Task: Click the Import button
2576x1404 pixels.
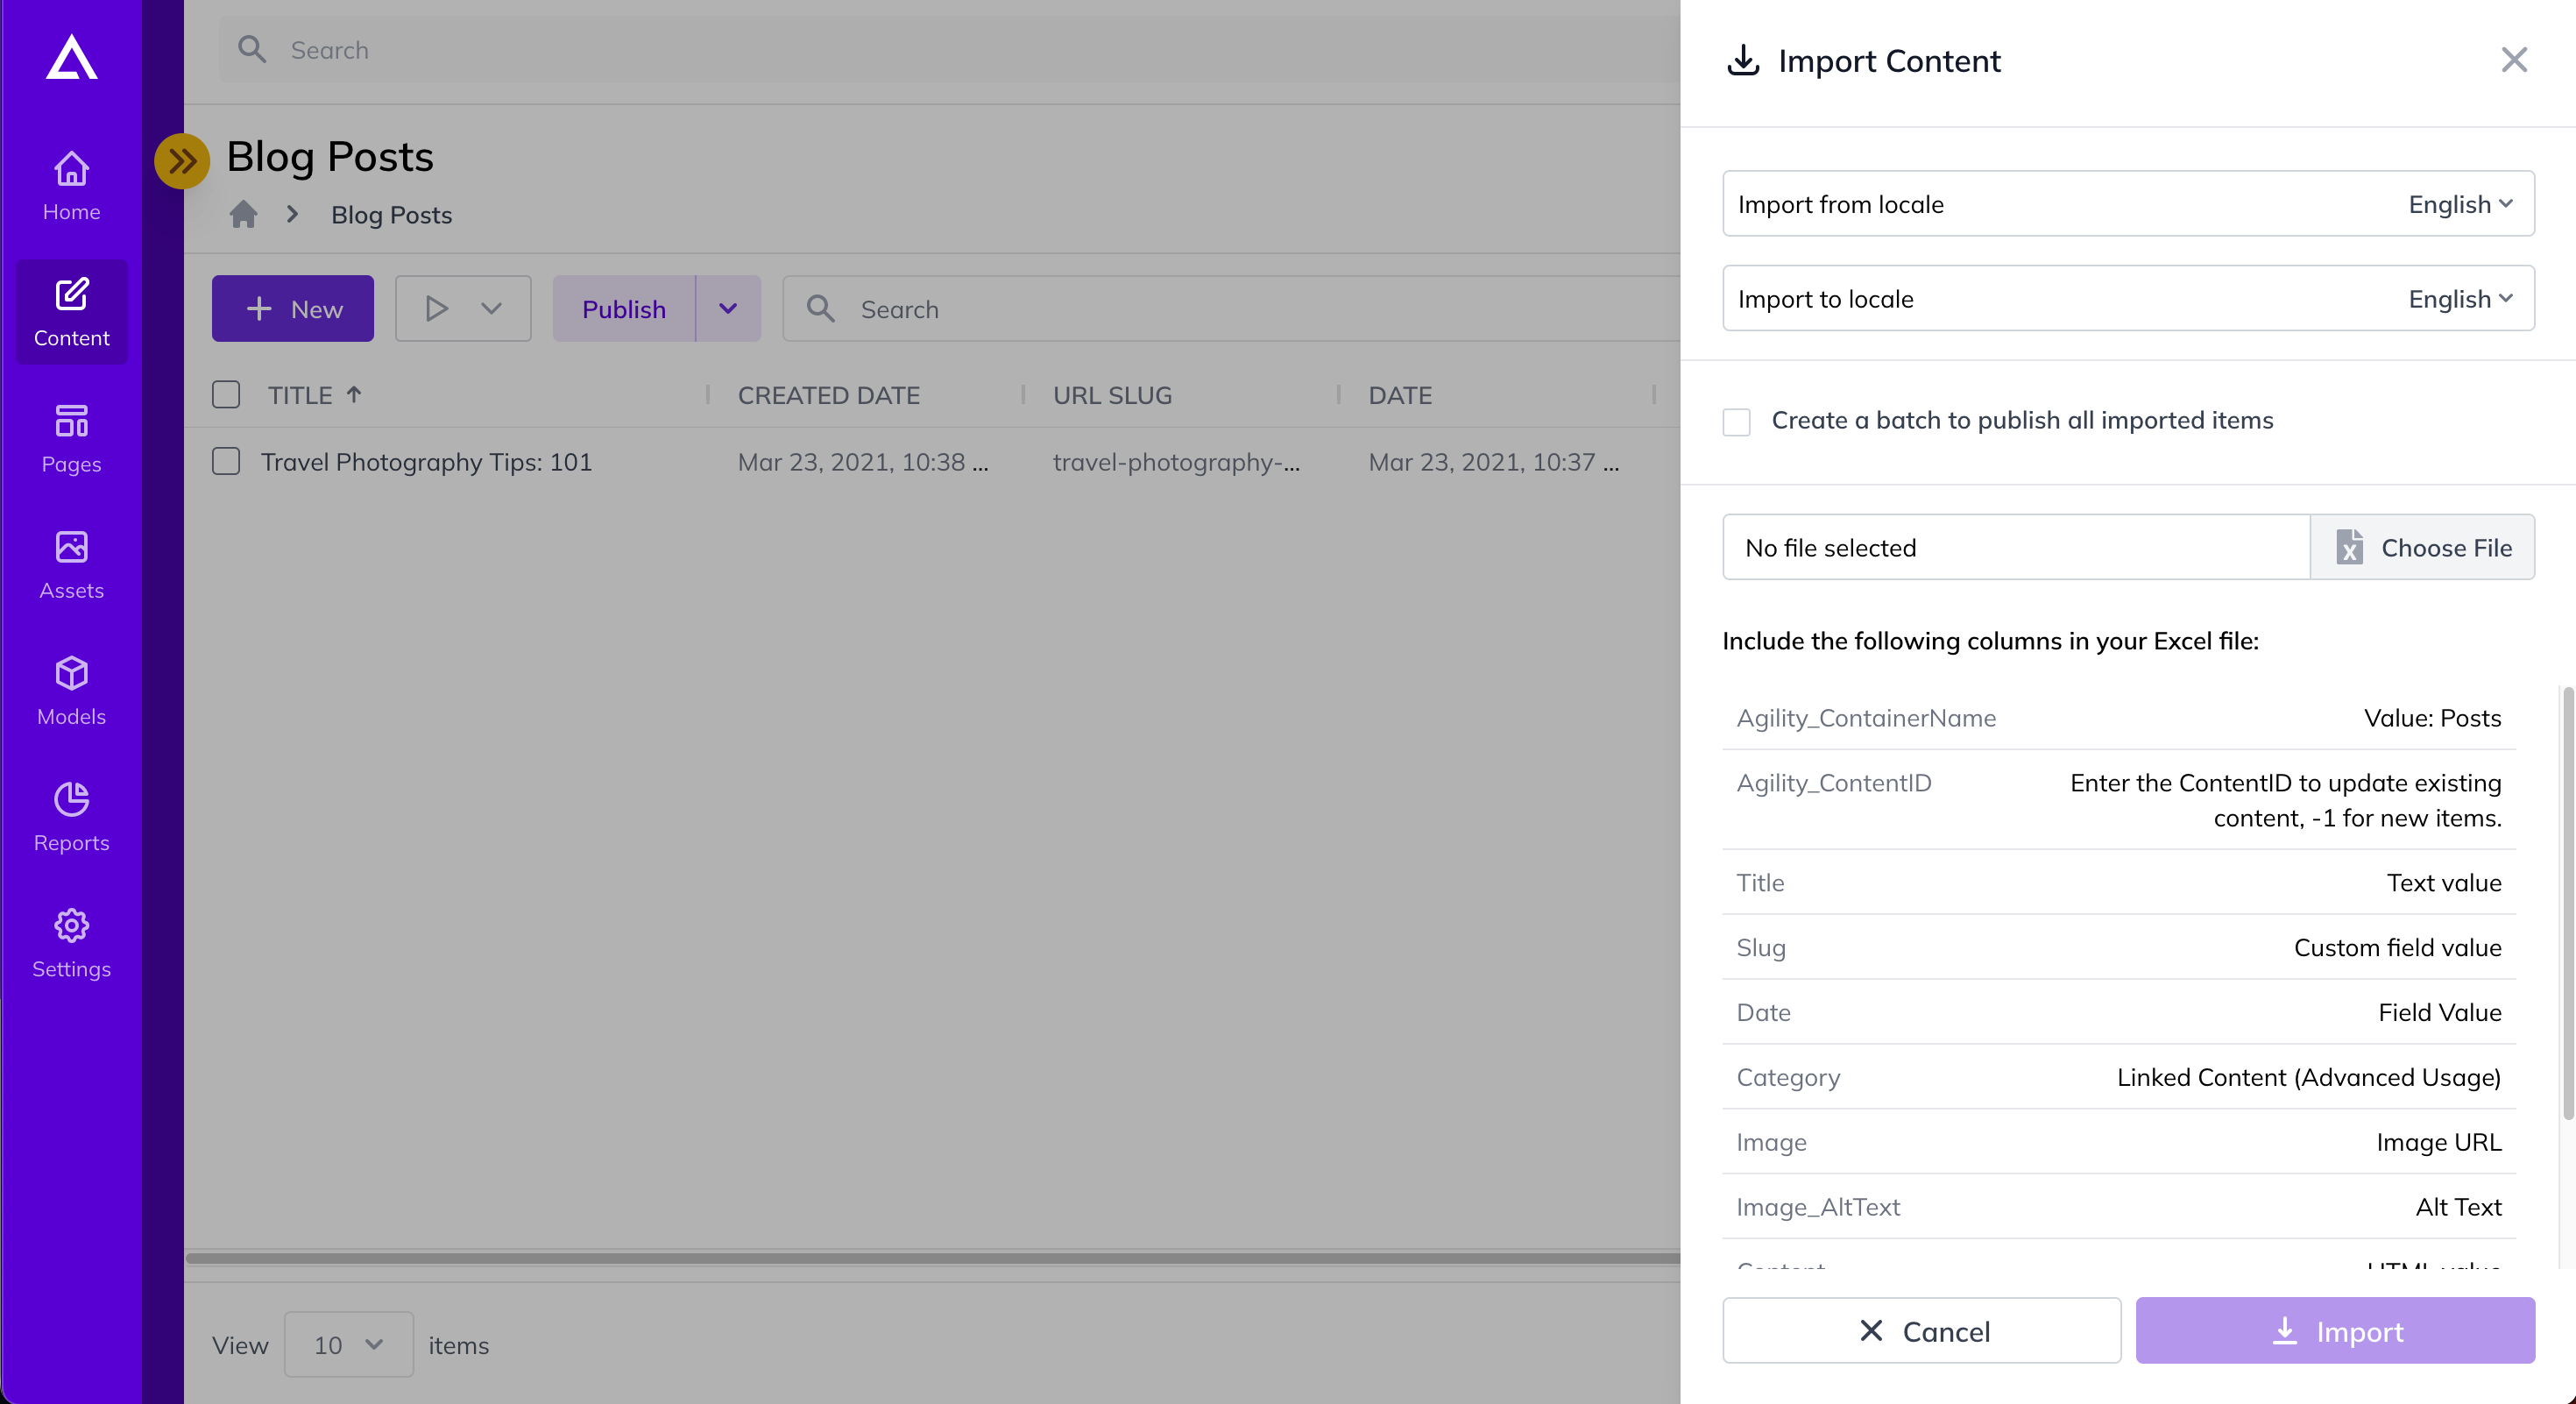Action: coord(2335,1331)
